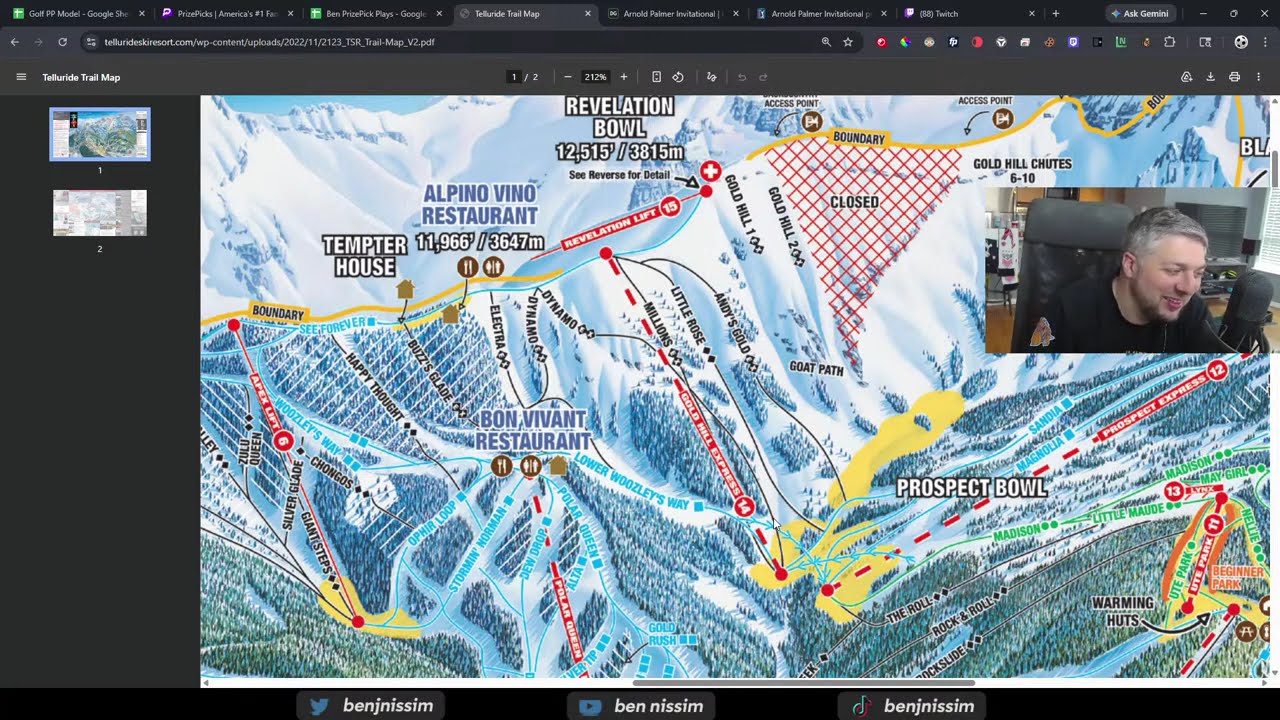Viewport: 1280px width, 720px height.
Task: Rotate the PDF counterclockwise
Action: coord(678,77)
